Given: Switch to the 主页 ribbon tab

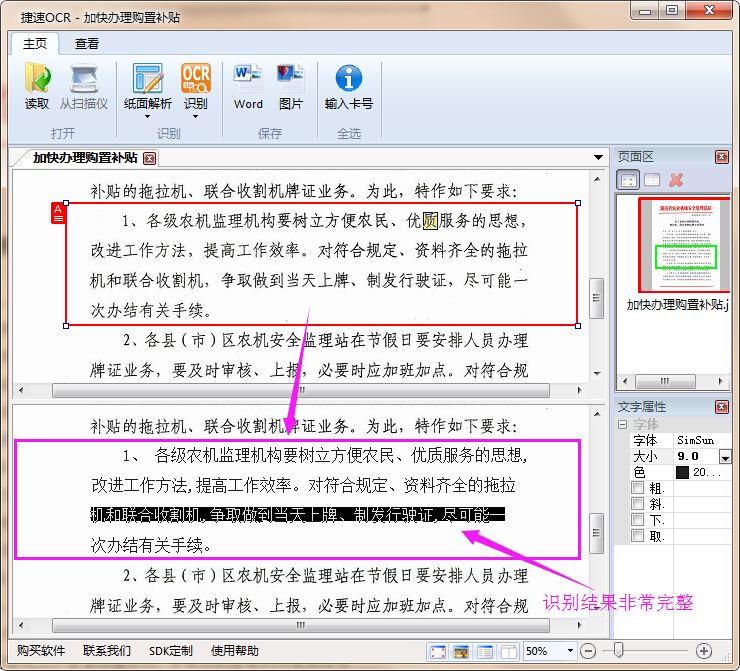Looking at the screenshot, I should click(34, 43).
